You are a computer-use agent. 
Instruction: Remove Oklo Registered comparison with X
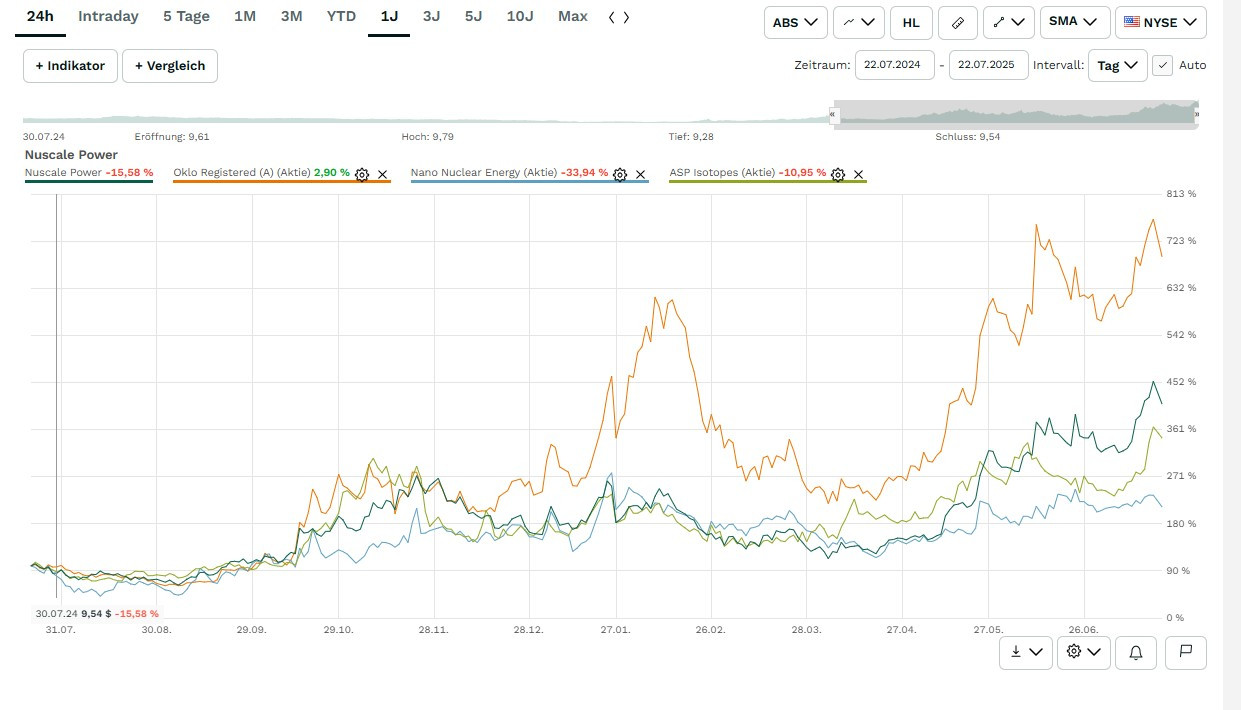[382, 174]
